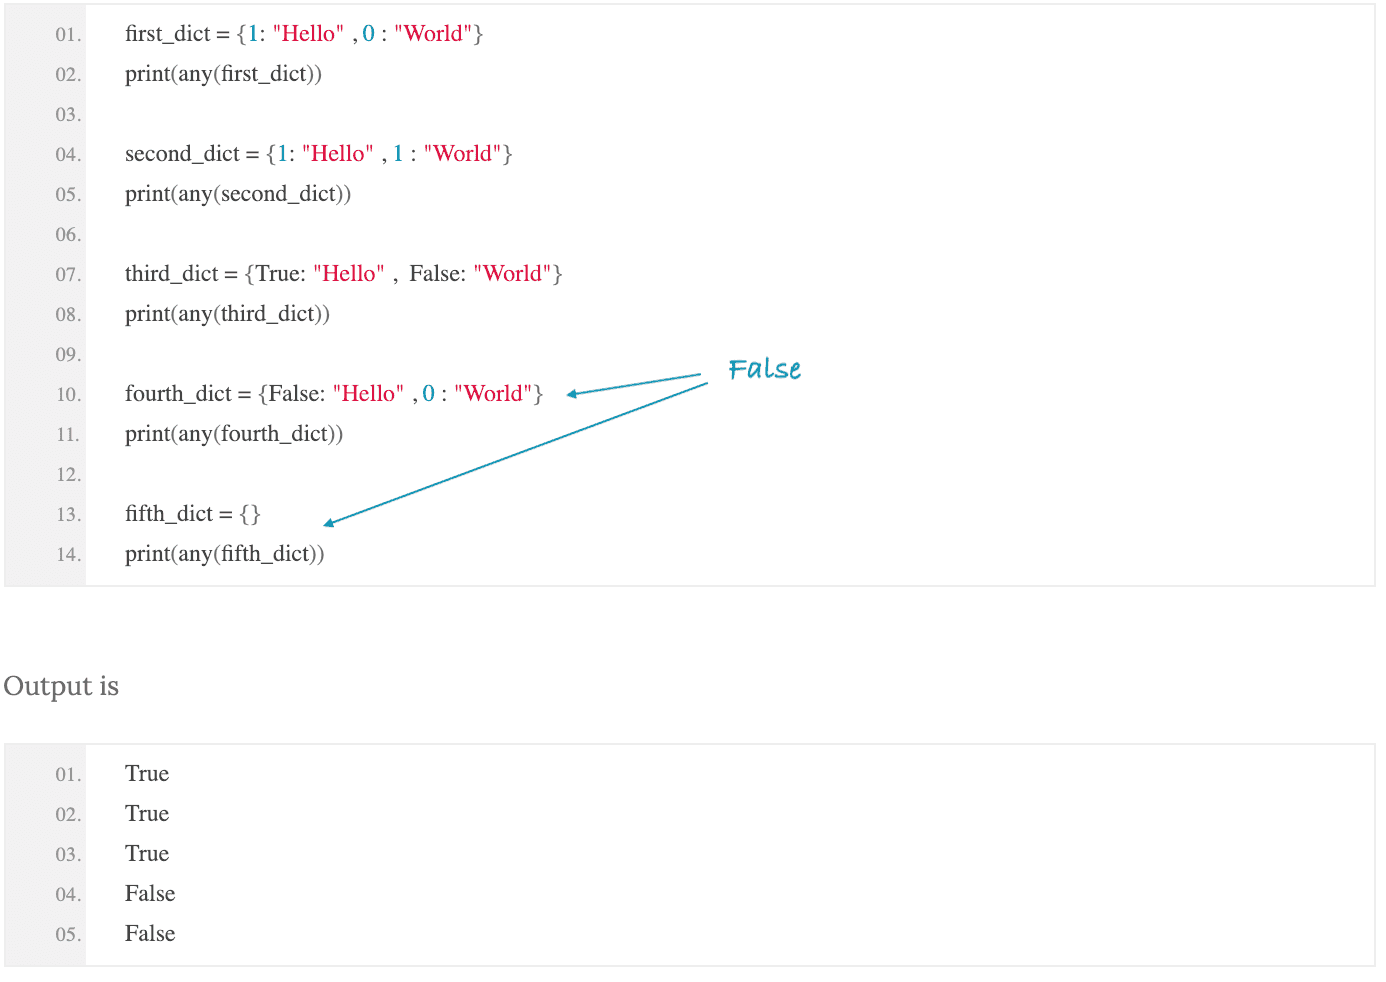Image resolution: width=1386 pixels, height=982 pixels.
Task: Click output line 04 False result
Action: tap(150, 894)
